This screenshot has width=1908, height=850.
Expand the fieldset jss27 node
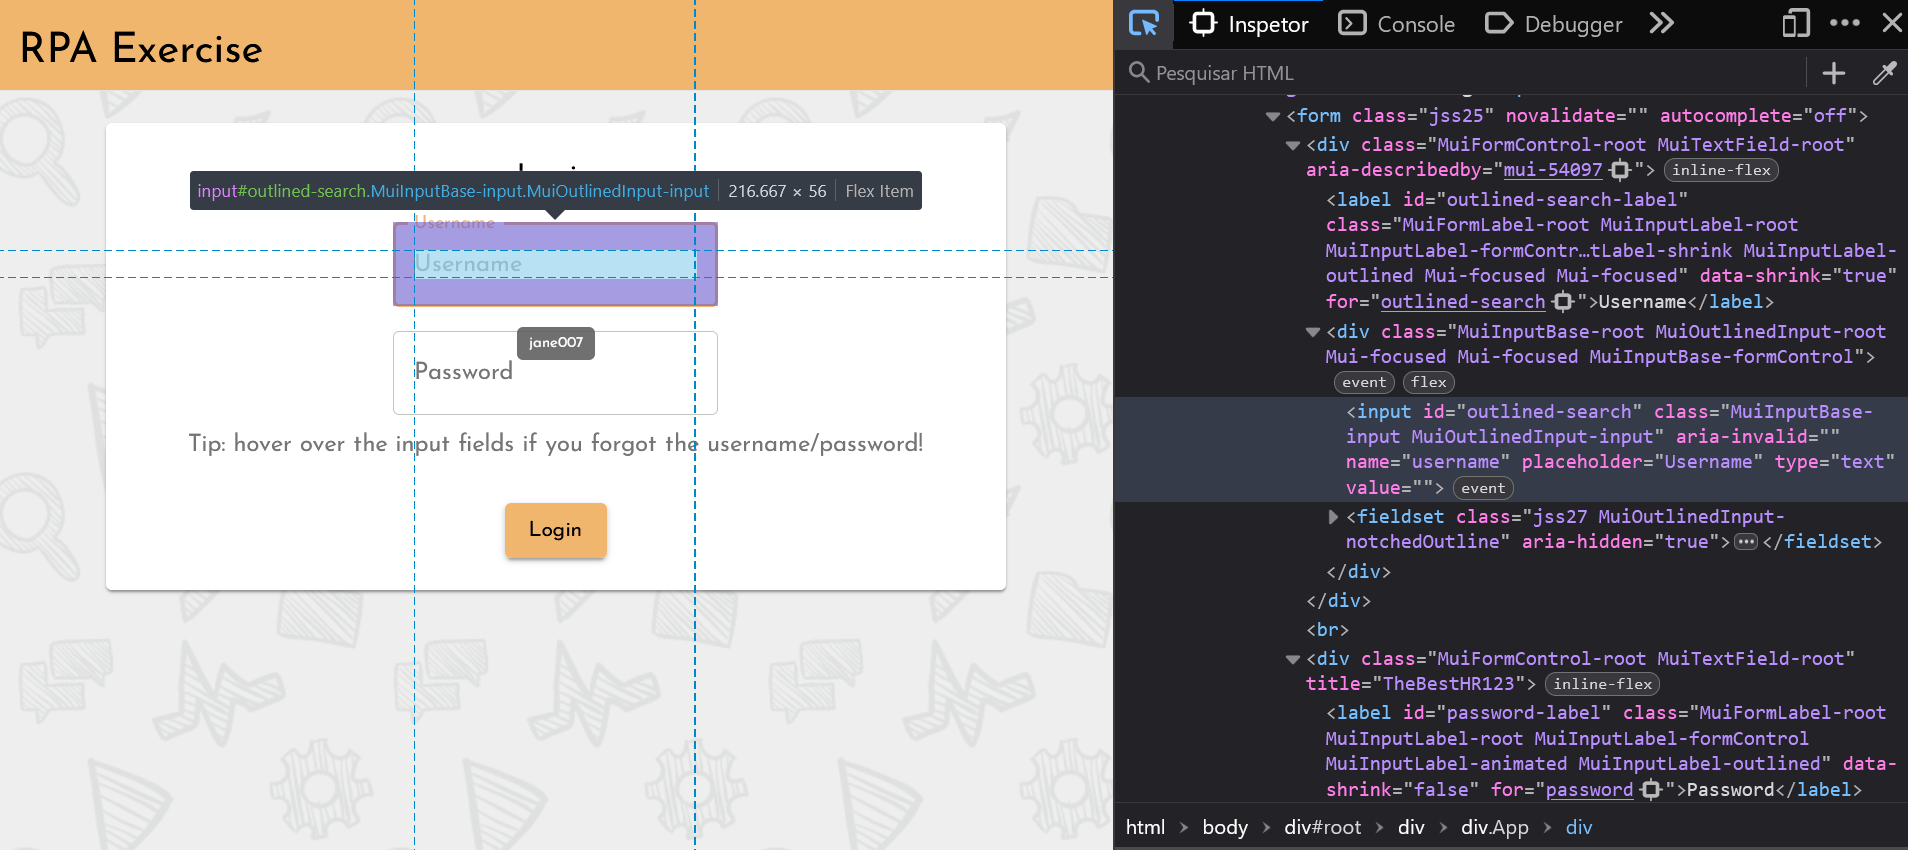[1333, 517]
